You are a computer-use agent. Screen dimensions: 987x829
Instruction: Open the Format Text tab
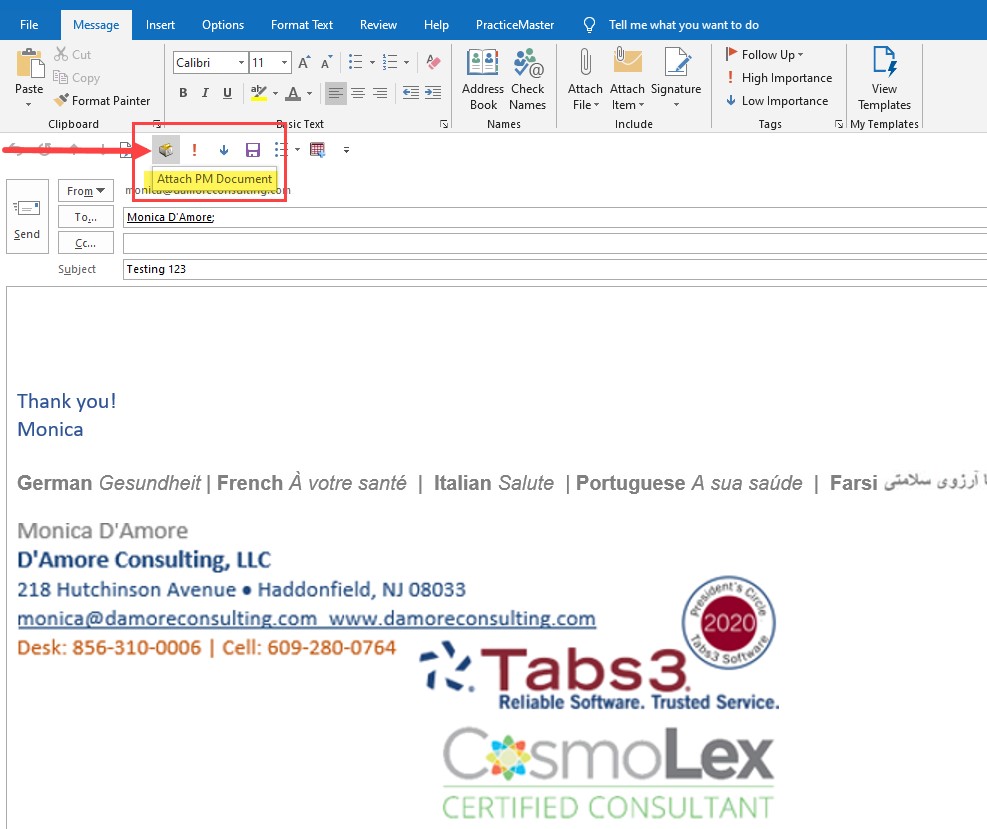pos(302,25)
